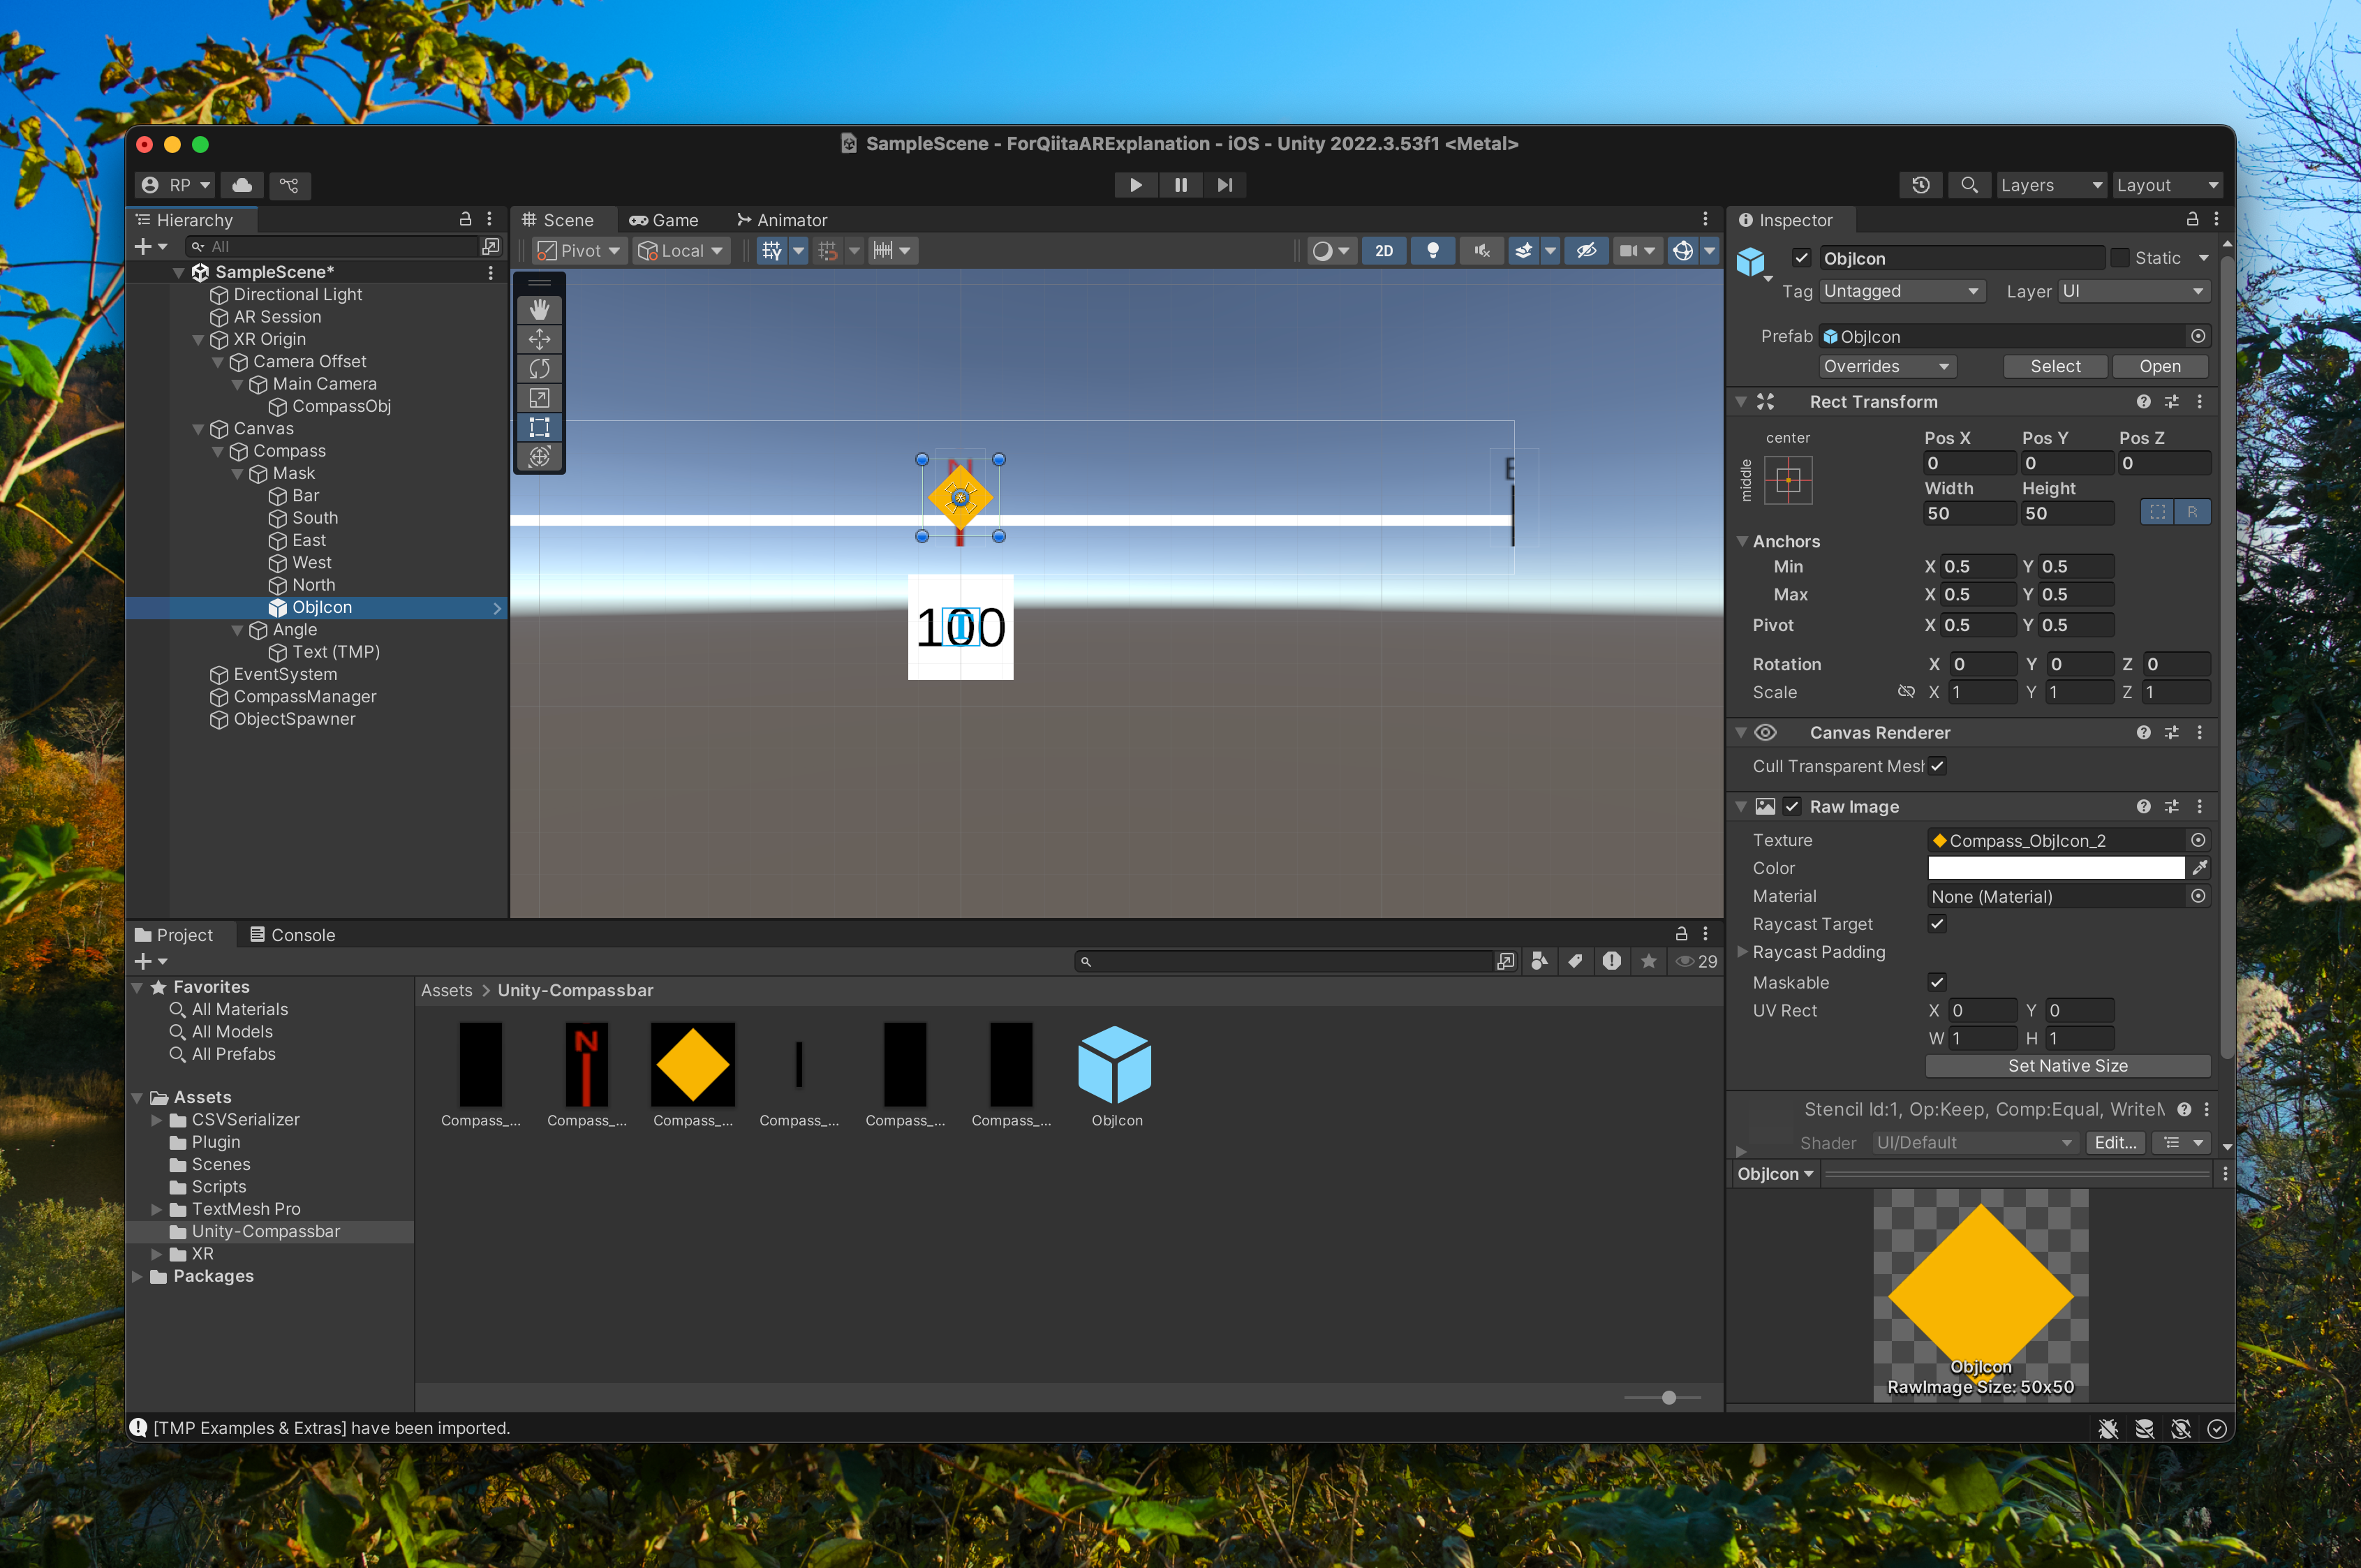Enable the Static checkbox
This screenshot has width=2361, height=1568.
2120,258
